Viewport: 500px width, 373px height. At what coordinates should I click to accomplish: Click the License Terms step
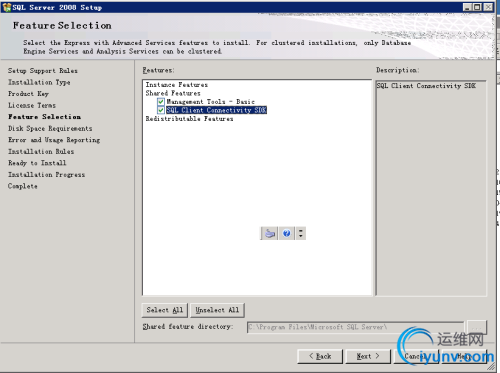[32, 105]
